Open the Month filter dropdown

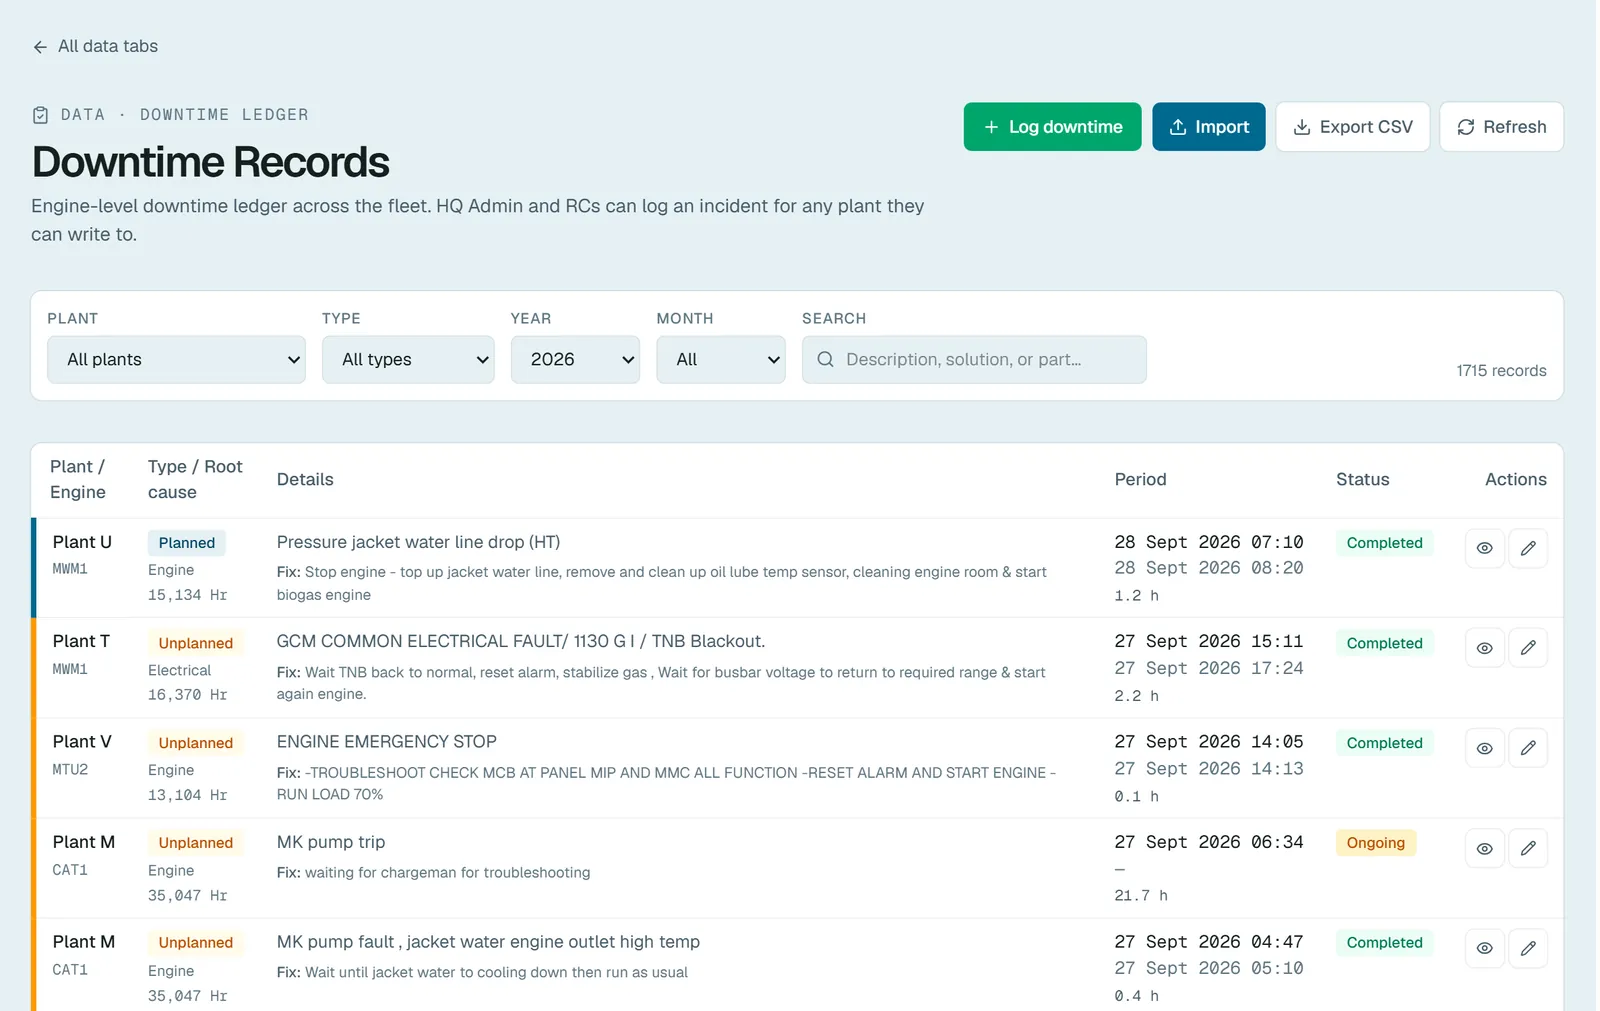click(x=721, y=359)
